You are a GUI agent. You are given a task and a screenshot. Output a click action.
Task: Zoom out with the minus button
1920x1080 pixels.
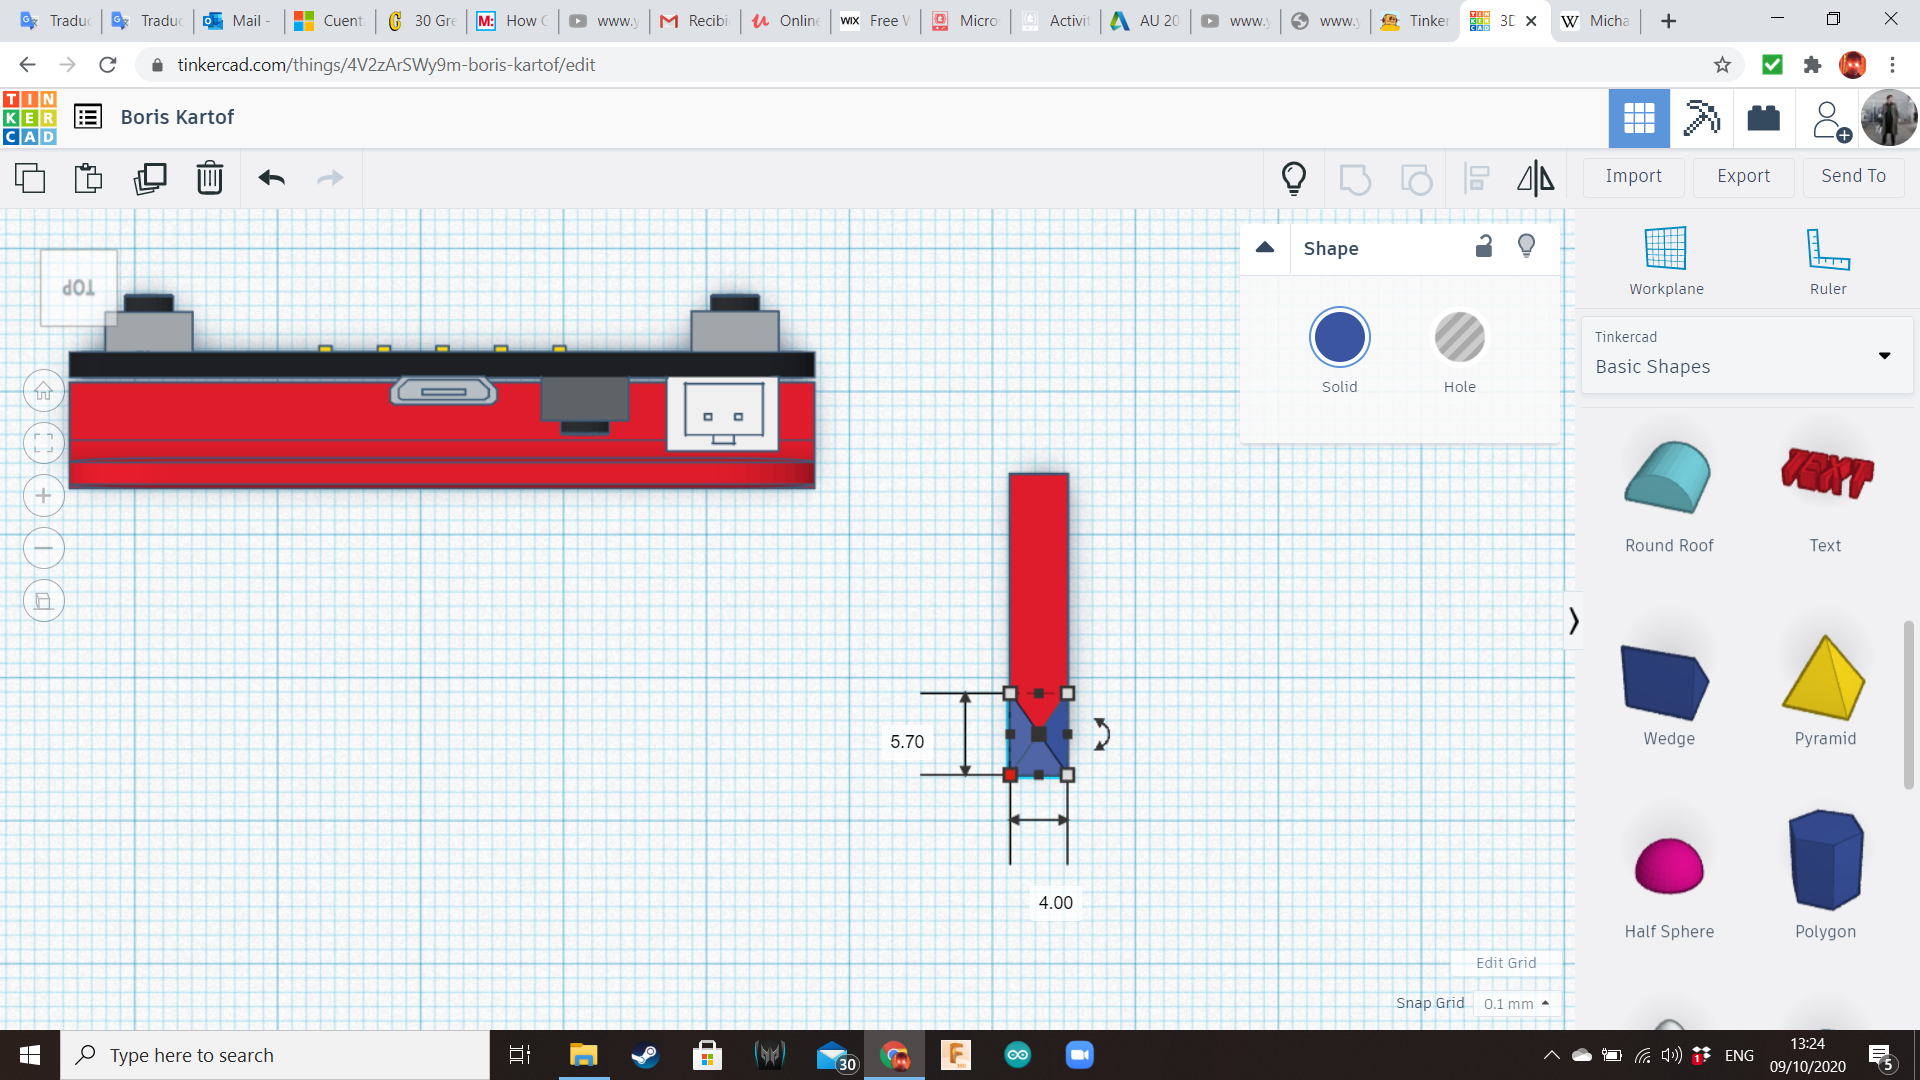(44, 548)
